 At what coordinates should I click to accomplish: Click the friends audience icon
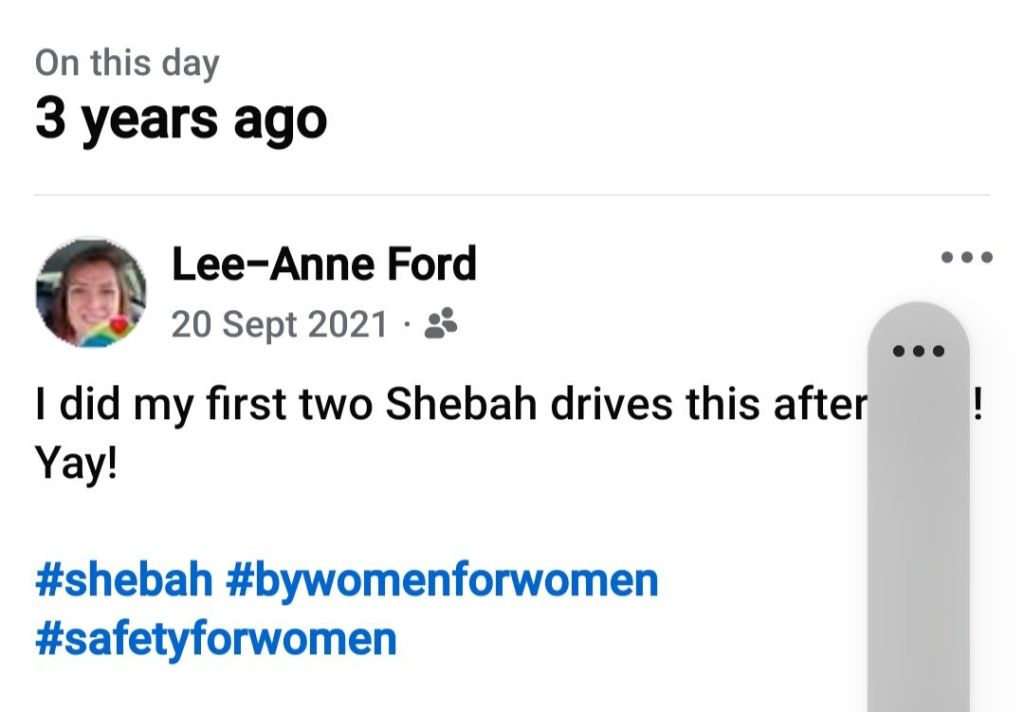click(x=441, y=323)
